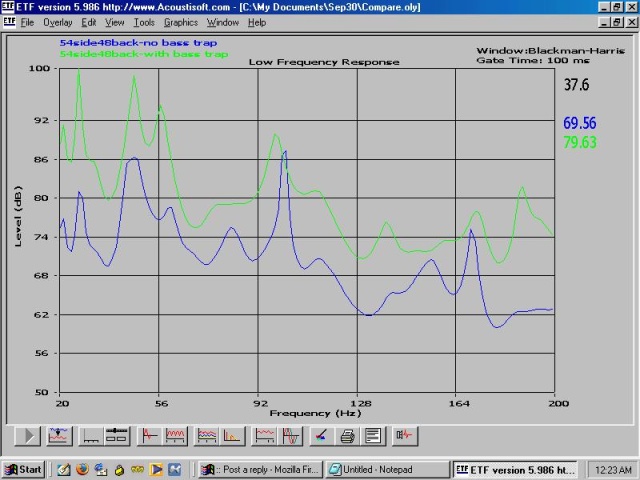Viewport: 640px width, 480px height.
Task: Open the Graphics menu
Action: point(181,22)
